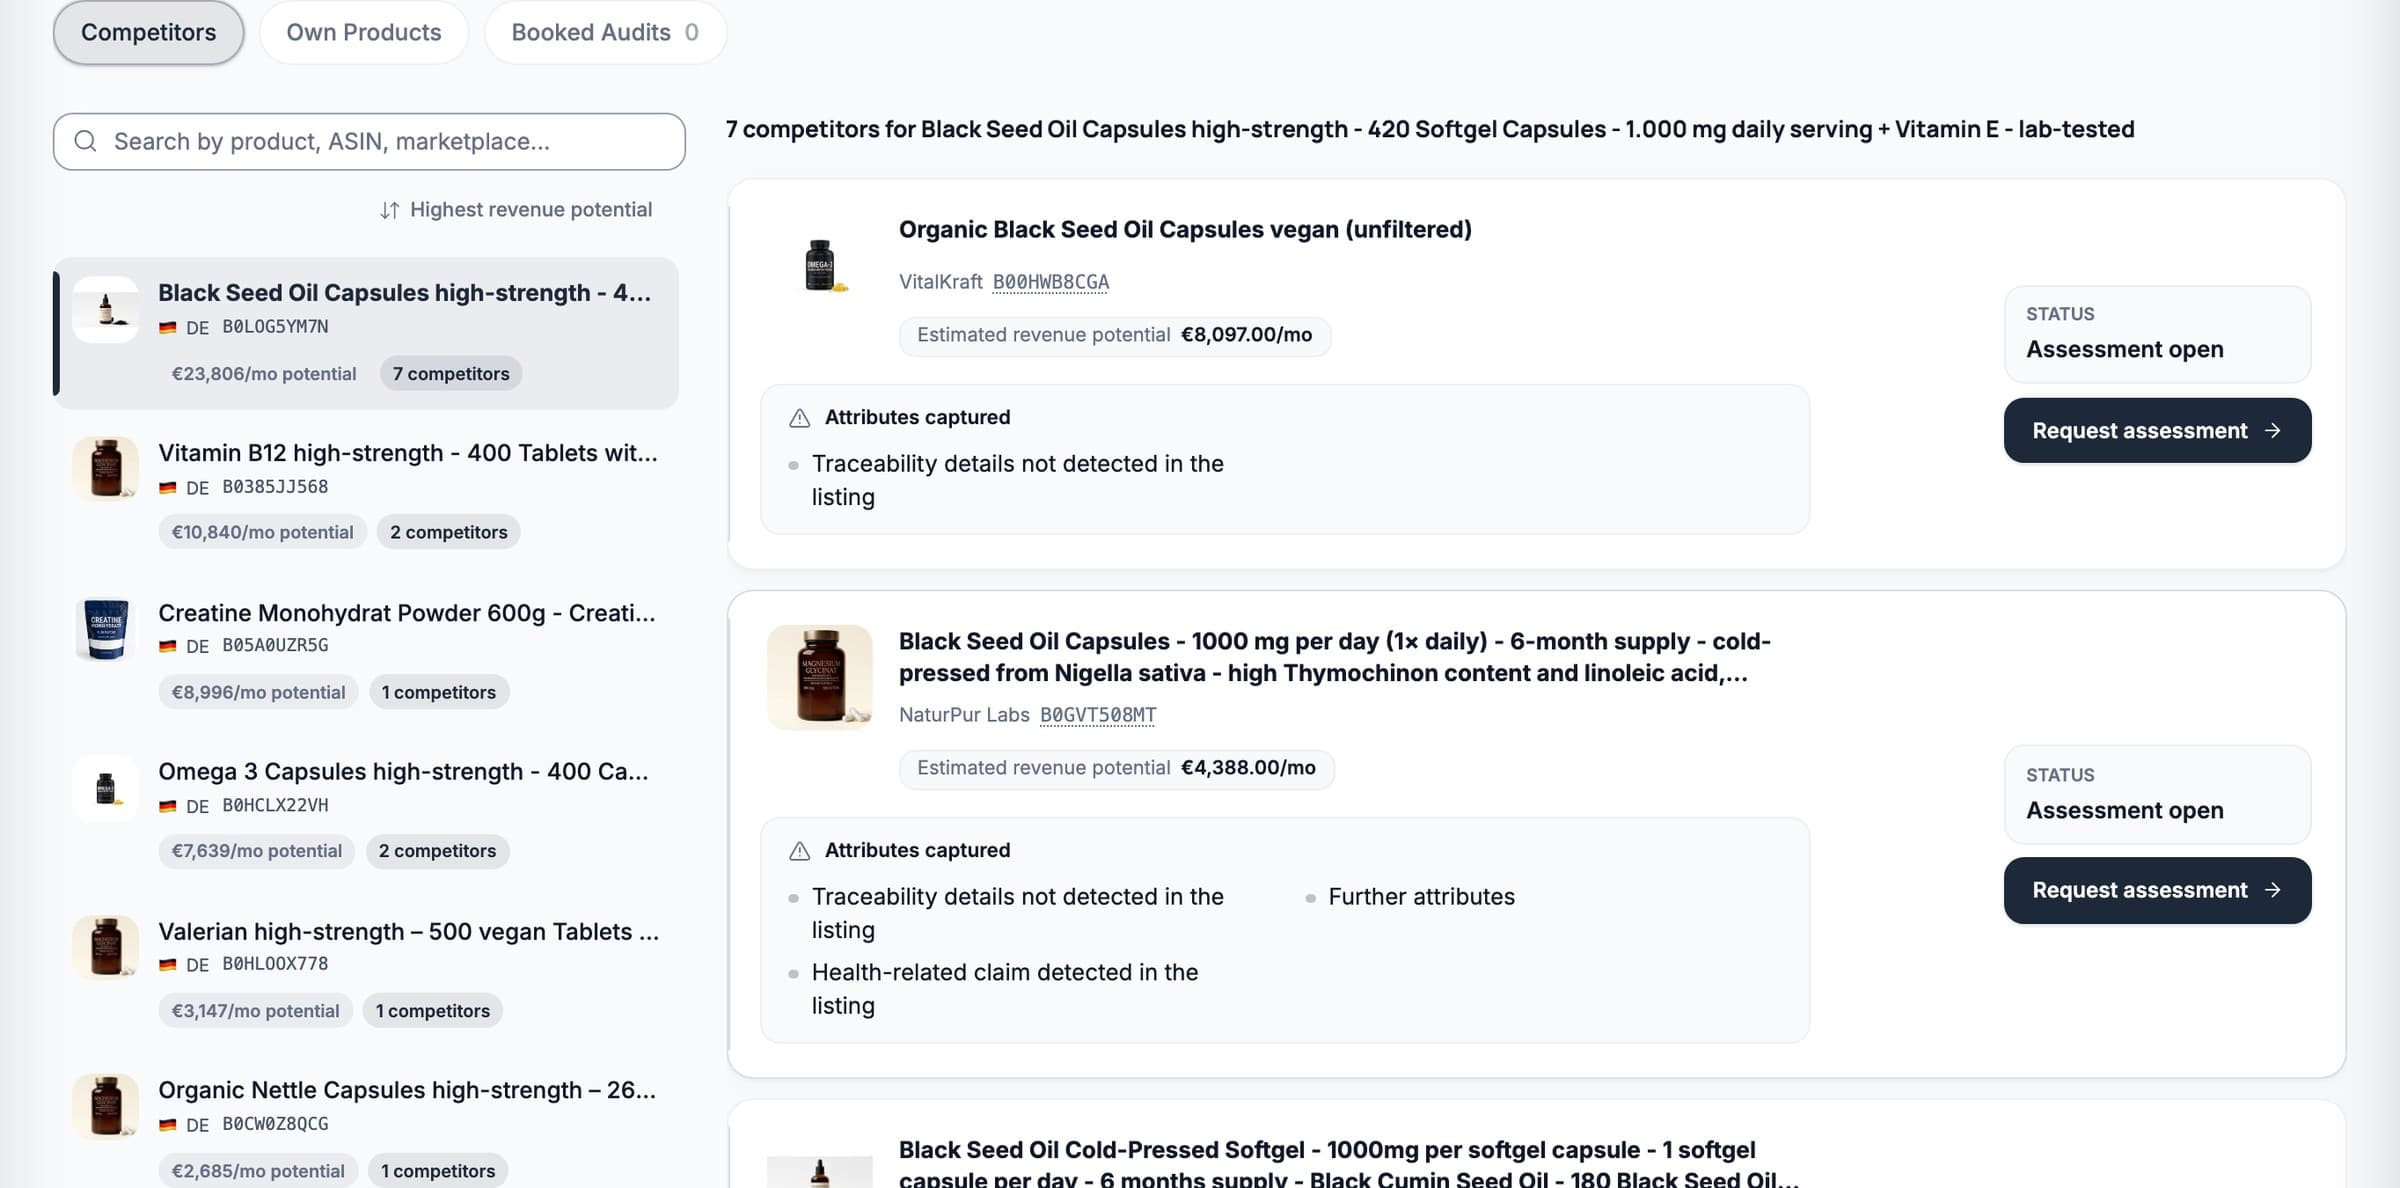
Task: Click German flag beside B0385JJ568
Action: pyautogui.click(x=168, y=488)
